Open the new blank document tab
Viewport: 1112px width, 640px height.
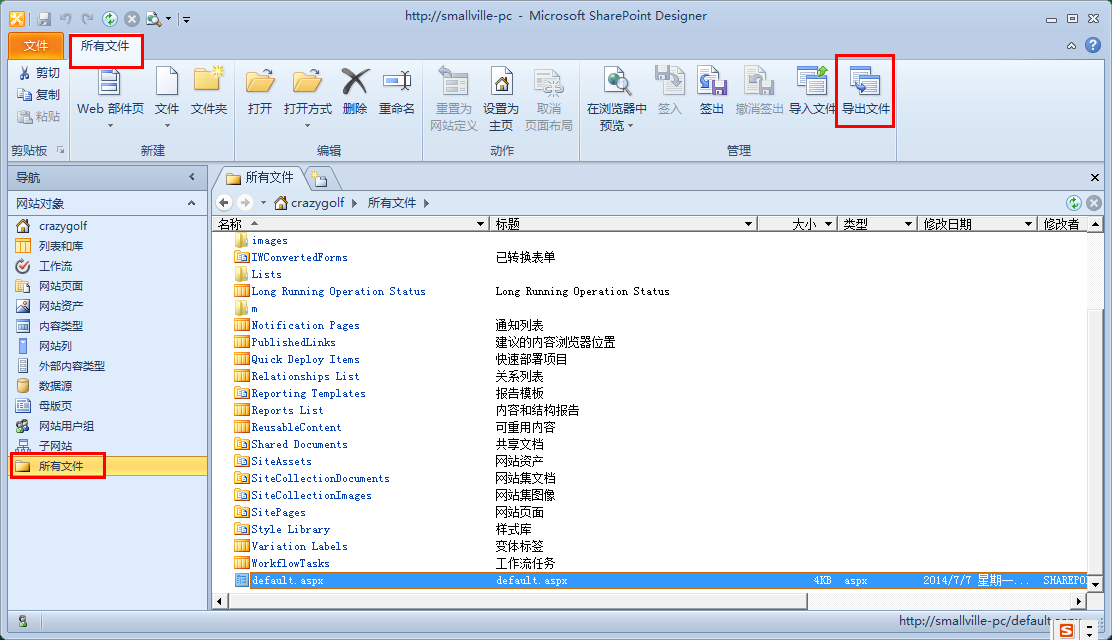coord(319,178)
